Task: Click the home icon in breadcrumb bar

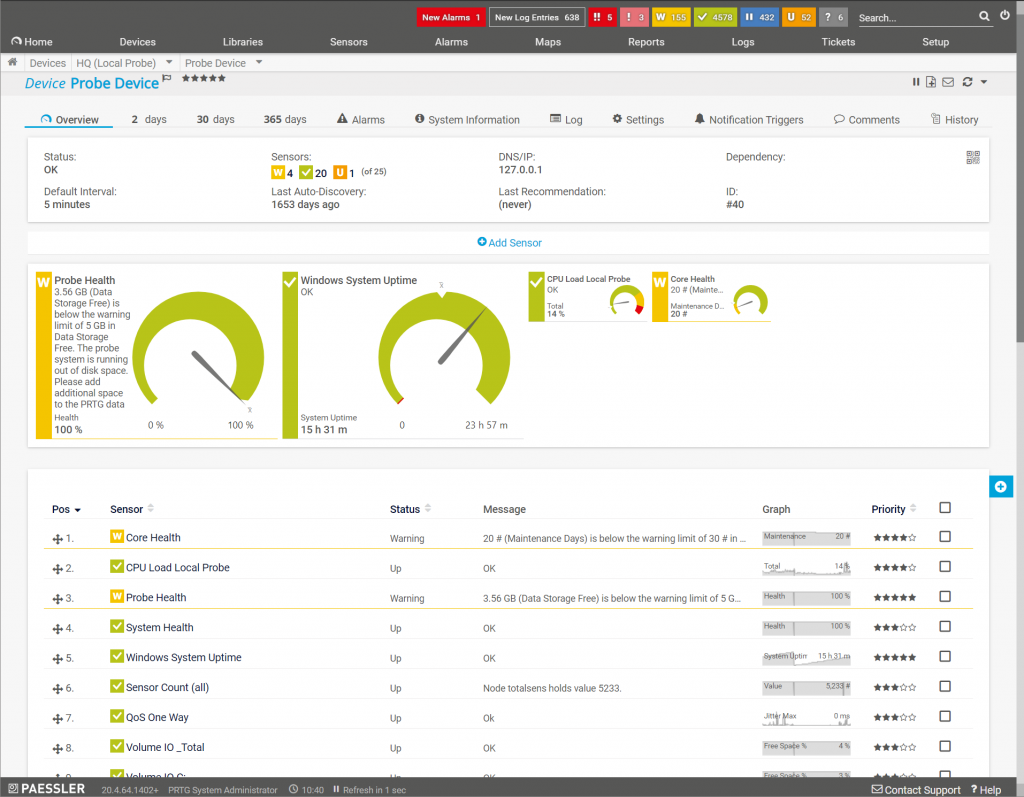Action: [13, 63]
